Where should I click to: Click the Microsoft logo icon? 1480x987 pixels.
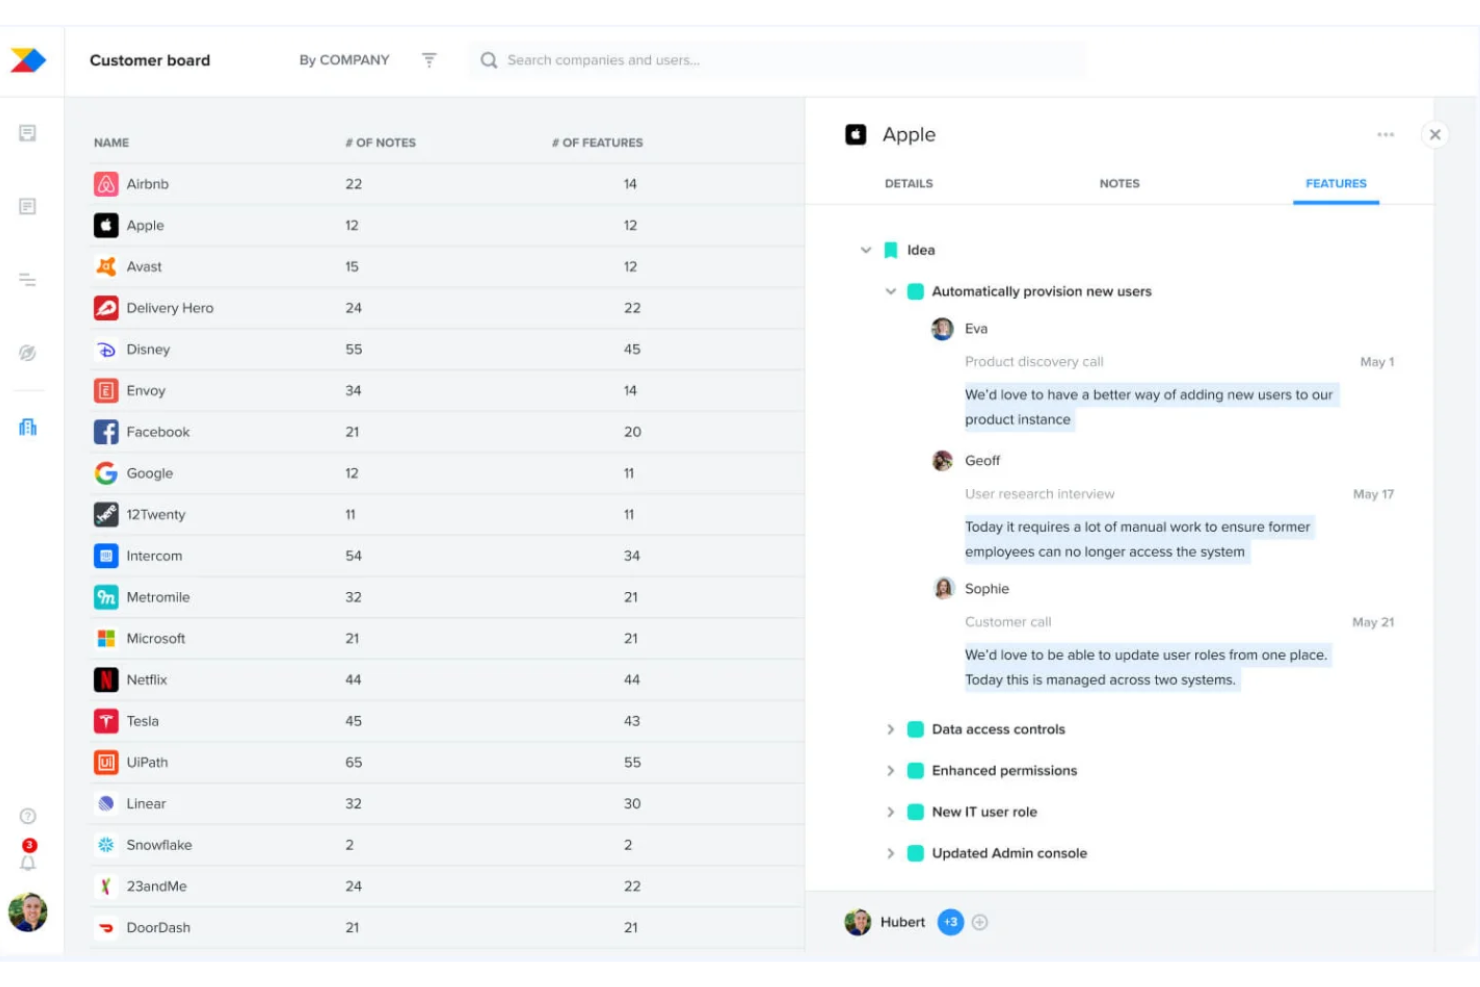click(x=106, y=638)
